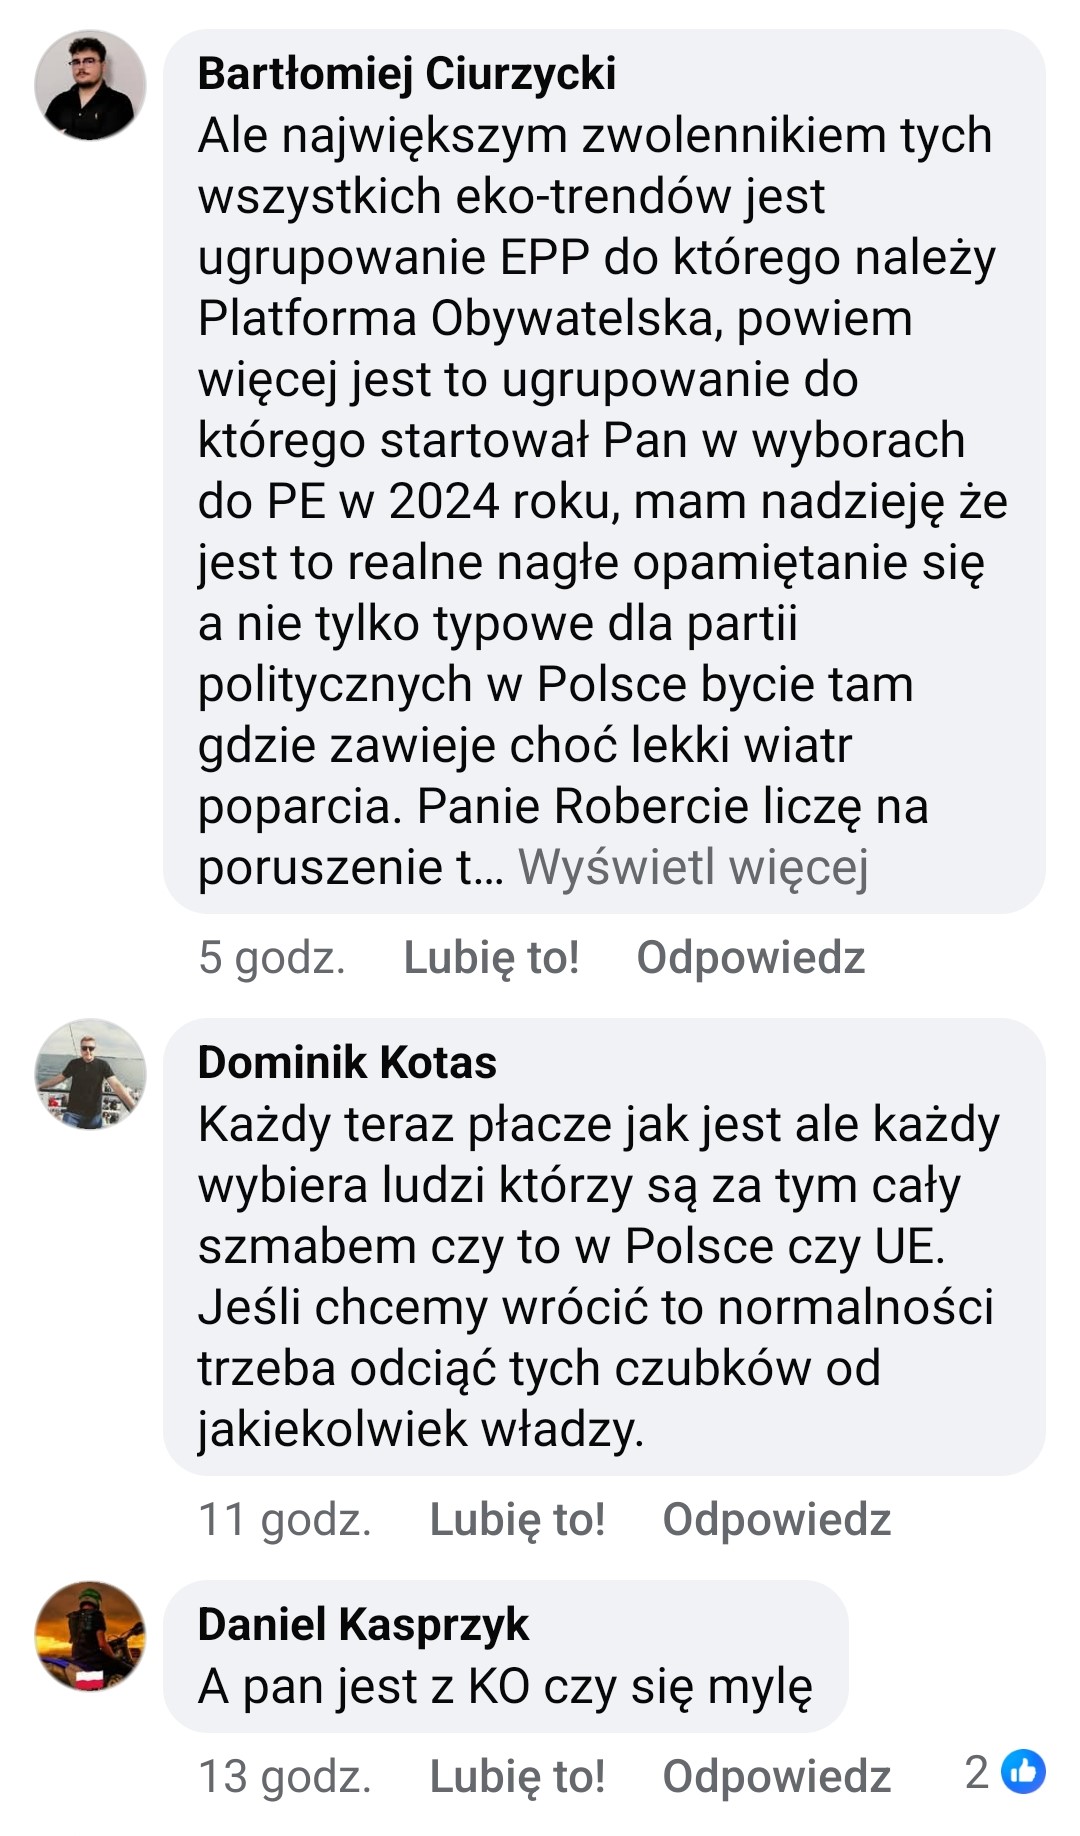The width and height of the screenshot is (1080, 1836).
Task: Like Dominik Kotas's comment with Lubię to!
Action: point(517,1519)
